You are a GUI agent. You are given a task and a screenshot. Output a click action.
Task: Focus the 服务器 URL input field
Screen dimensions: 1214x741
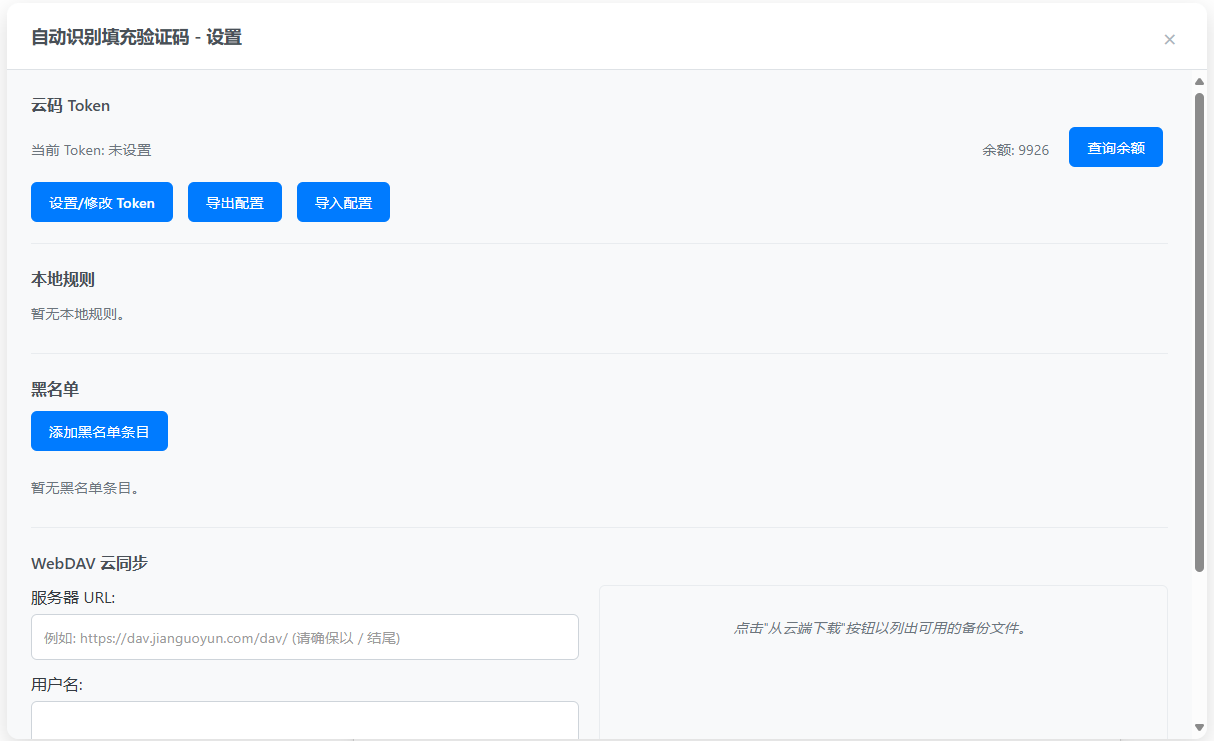click(305, 637)
